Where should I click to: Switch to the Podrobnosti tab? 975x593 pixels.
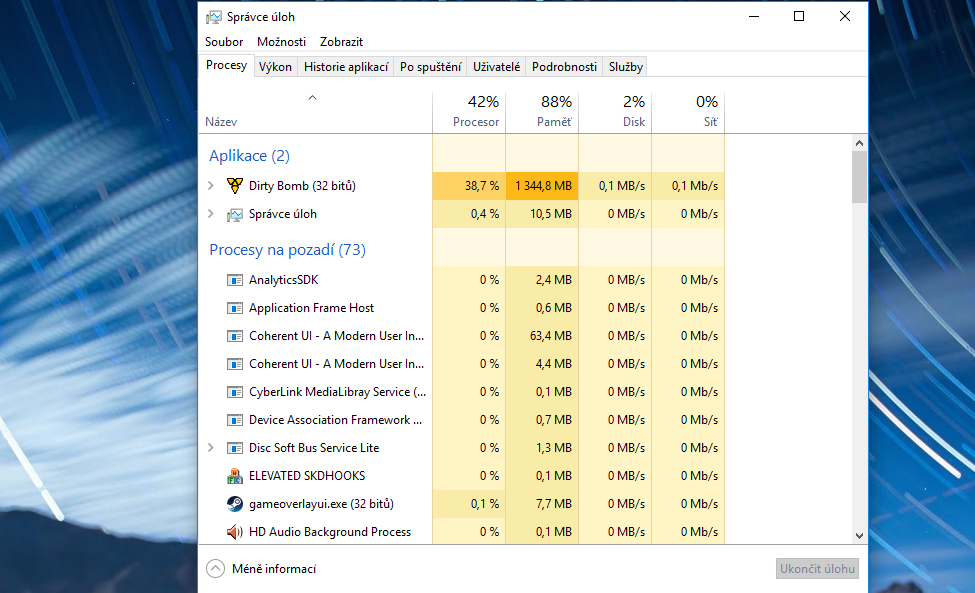point(564,67)
